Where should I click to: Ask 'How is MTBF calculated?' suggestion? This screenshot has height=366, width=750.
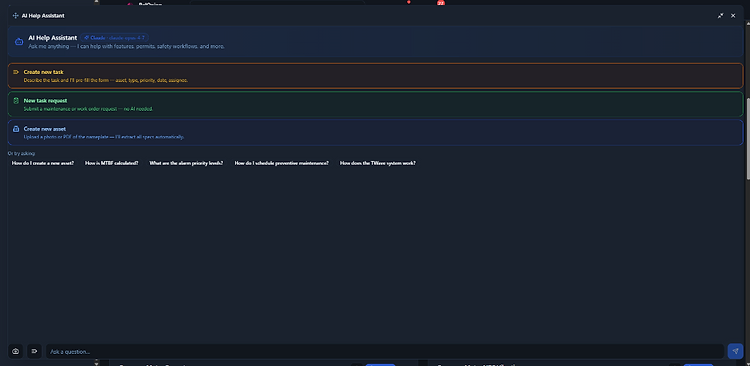[x=111, y=163]
